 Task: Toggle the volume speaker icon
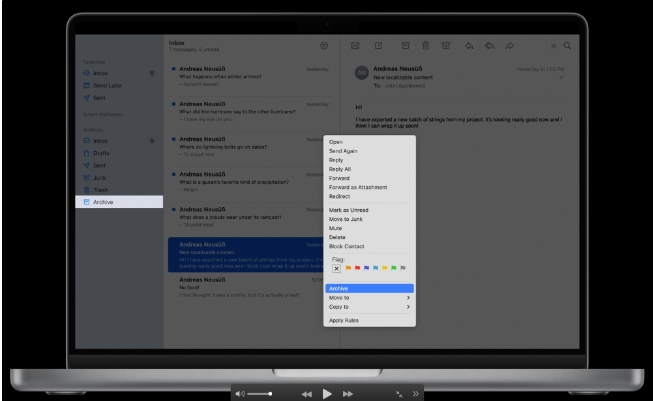(240, 394)
